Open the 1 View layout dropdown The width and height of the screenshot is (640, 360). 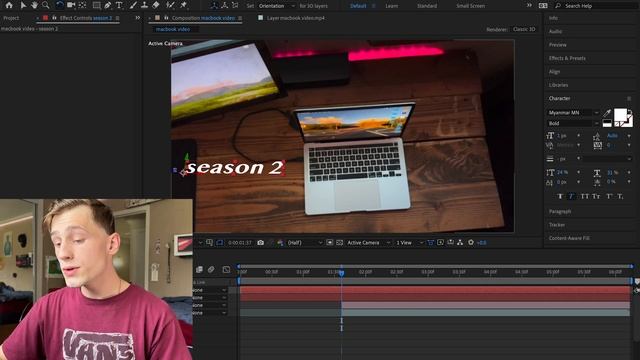tap(409, 242)
